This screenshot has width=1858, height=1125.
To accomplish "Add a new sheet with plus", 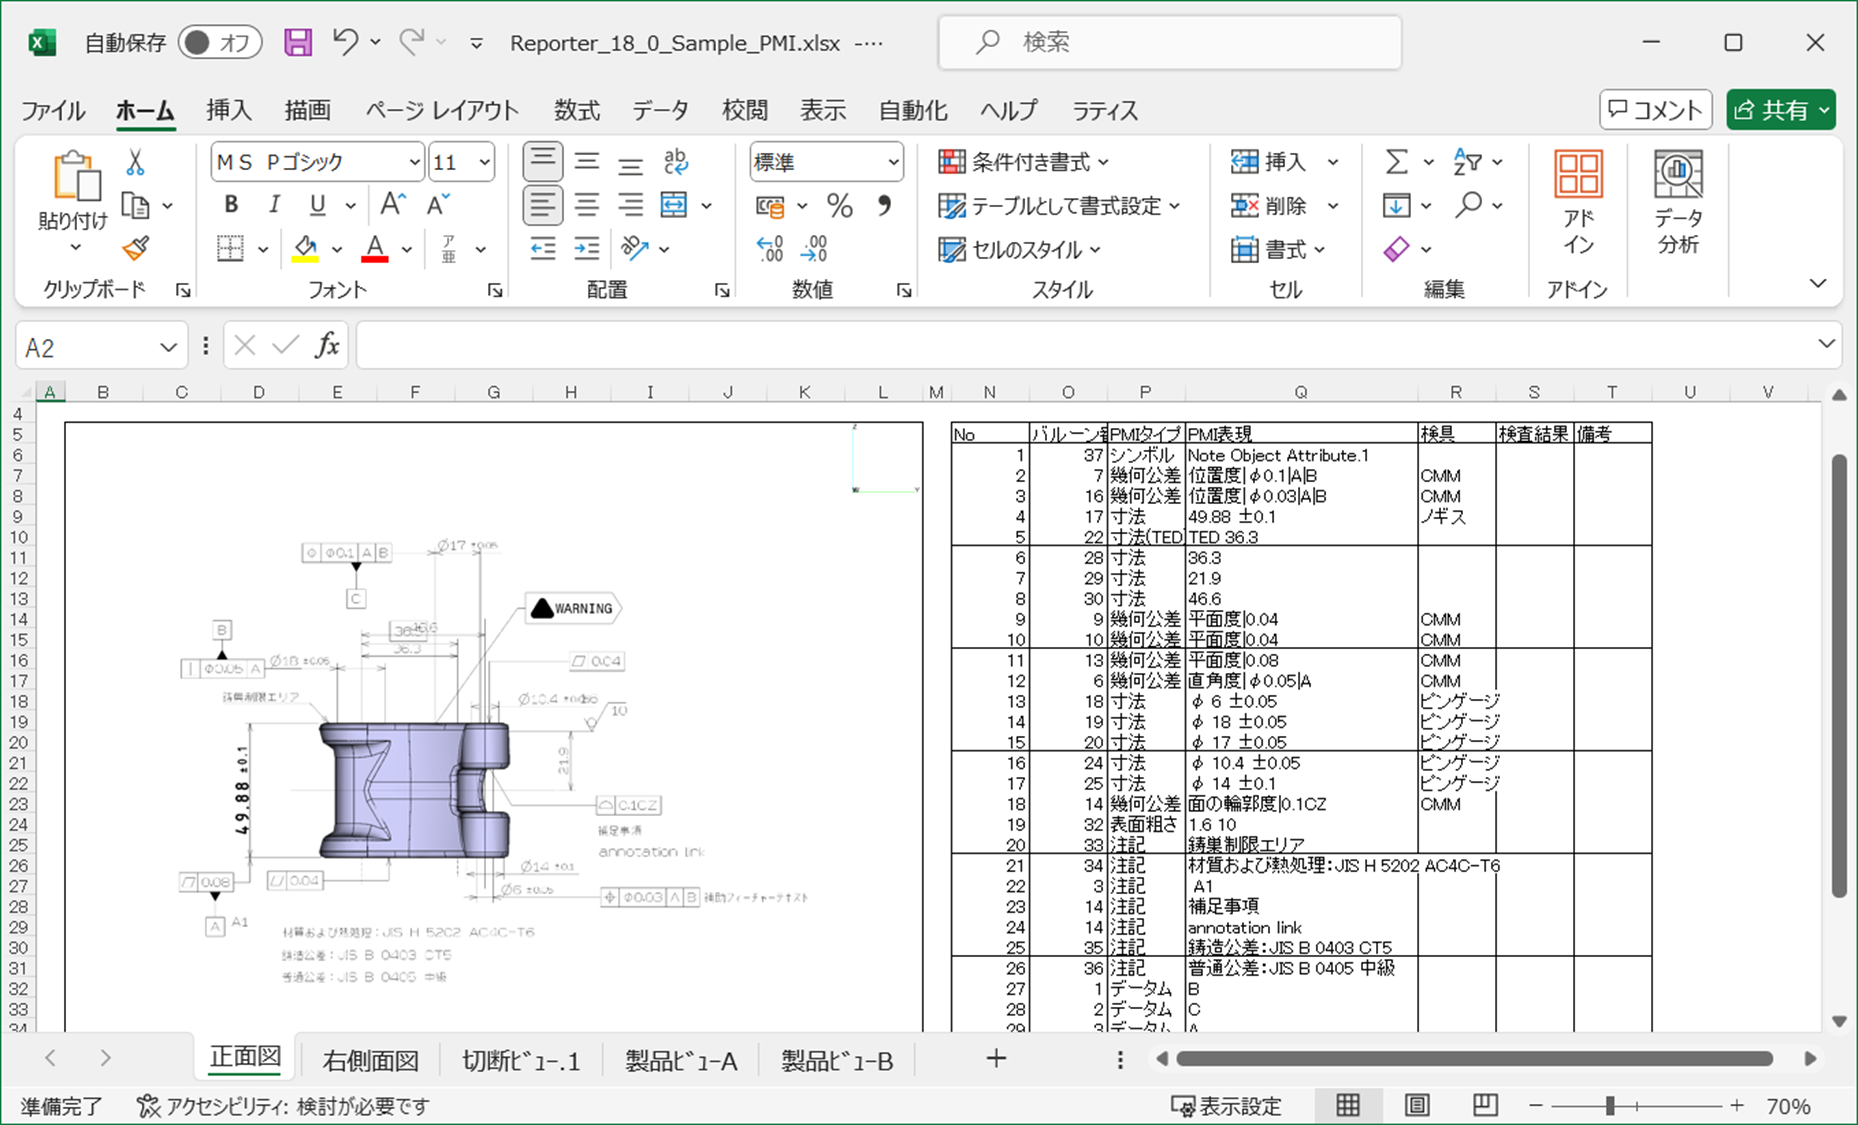I will point(996,1059).
